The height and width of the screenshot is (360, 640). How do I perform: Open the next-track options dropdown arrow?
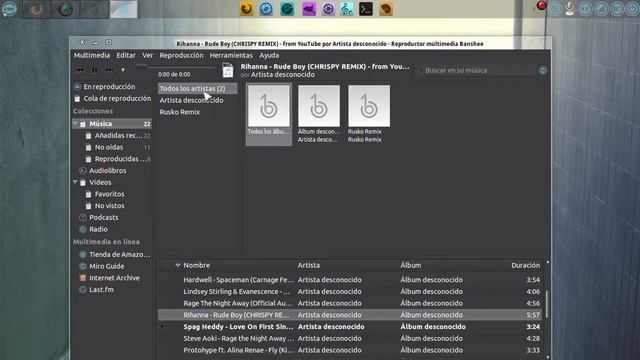[123, 70]
